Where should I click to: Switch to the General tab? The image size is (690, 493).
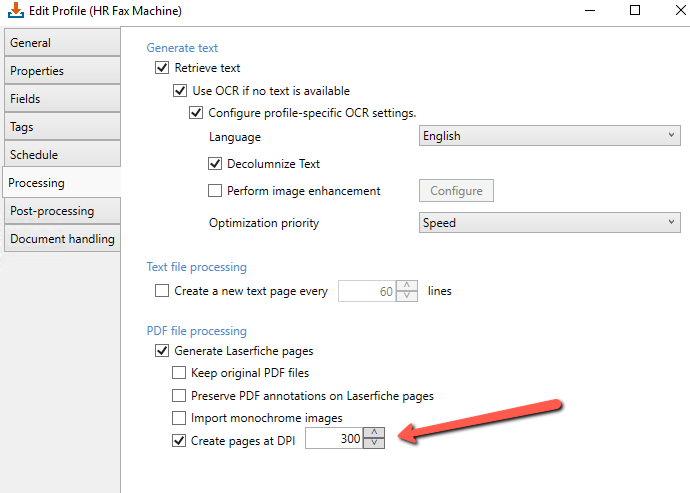[x=62, y=43]
